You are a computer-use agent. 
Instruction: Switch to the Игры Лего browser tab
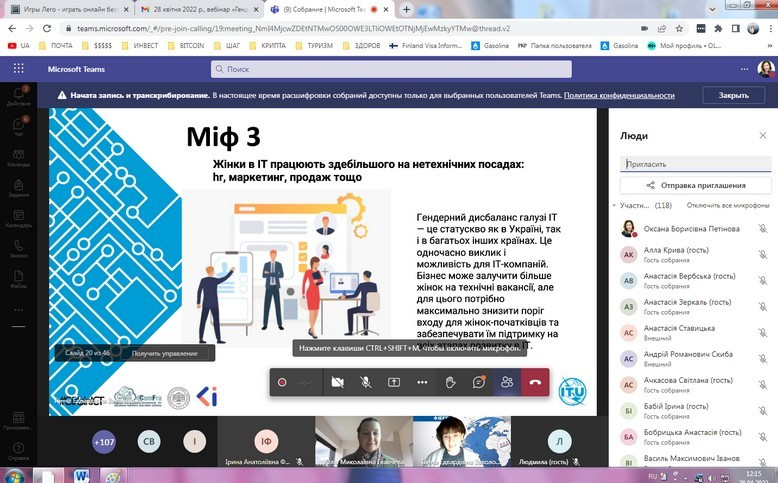point(70,9)
